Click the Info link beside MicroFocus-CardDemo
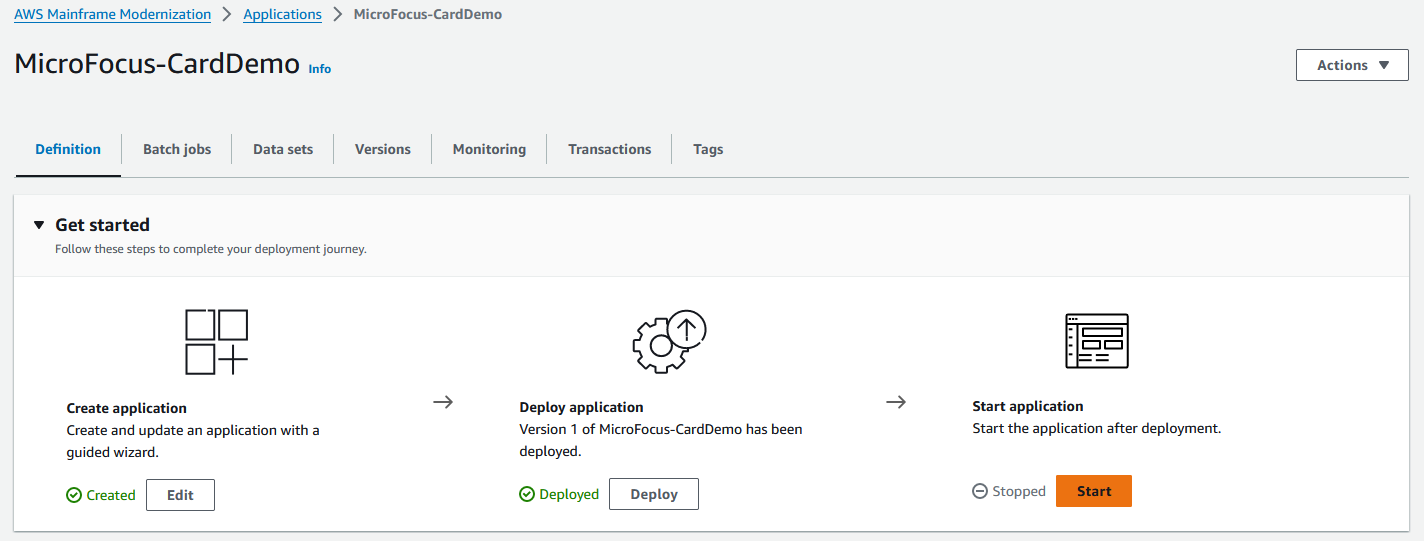This screenshot has width=1424, height=541. tap(320, 69)
